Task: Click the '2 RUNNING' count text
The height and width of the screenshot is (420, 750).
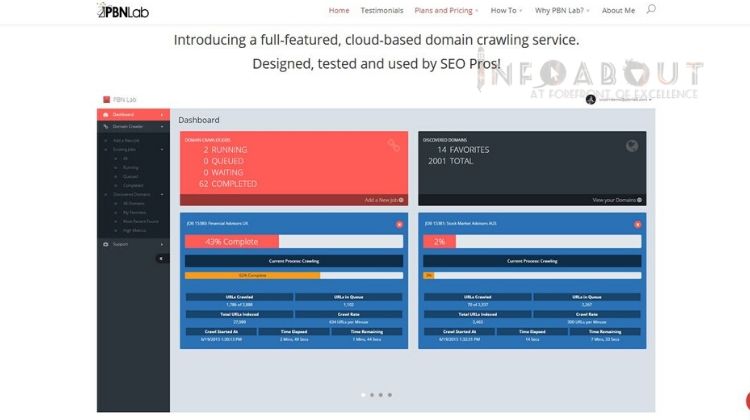Action: point(225,150)
